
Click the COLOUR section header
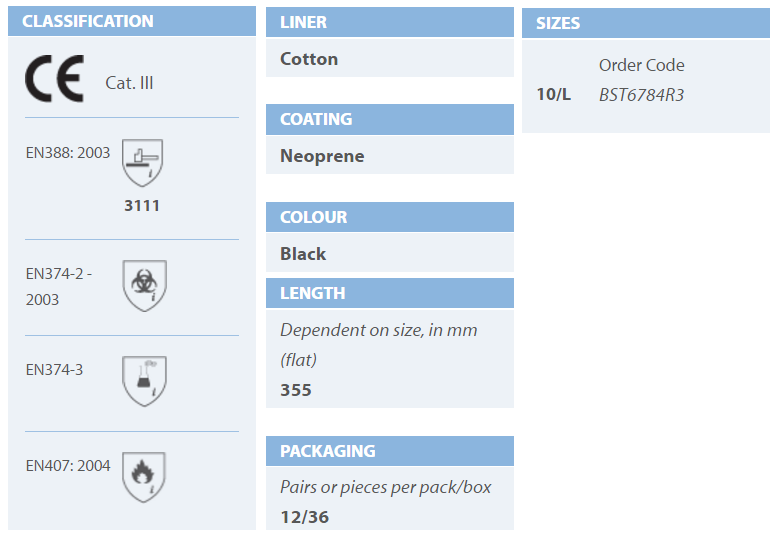[x=314, y=217]
